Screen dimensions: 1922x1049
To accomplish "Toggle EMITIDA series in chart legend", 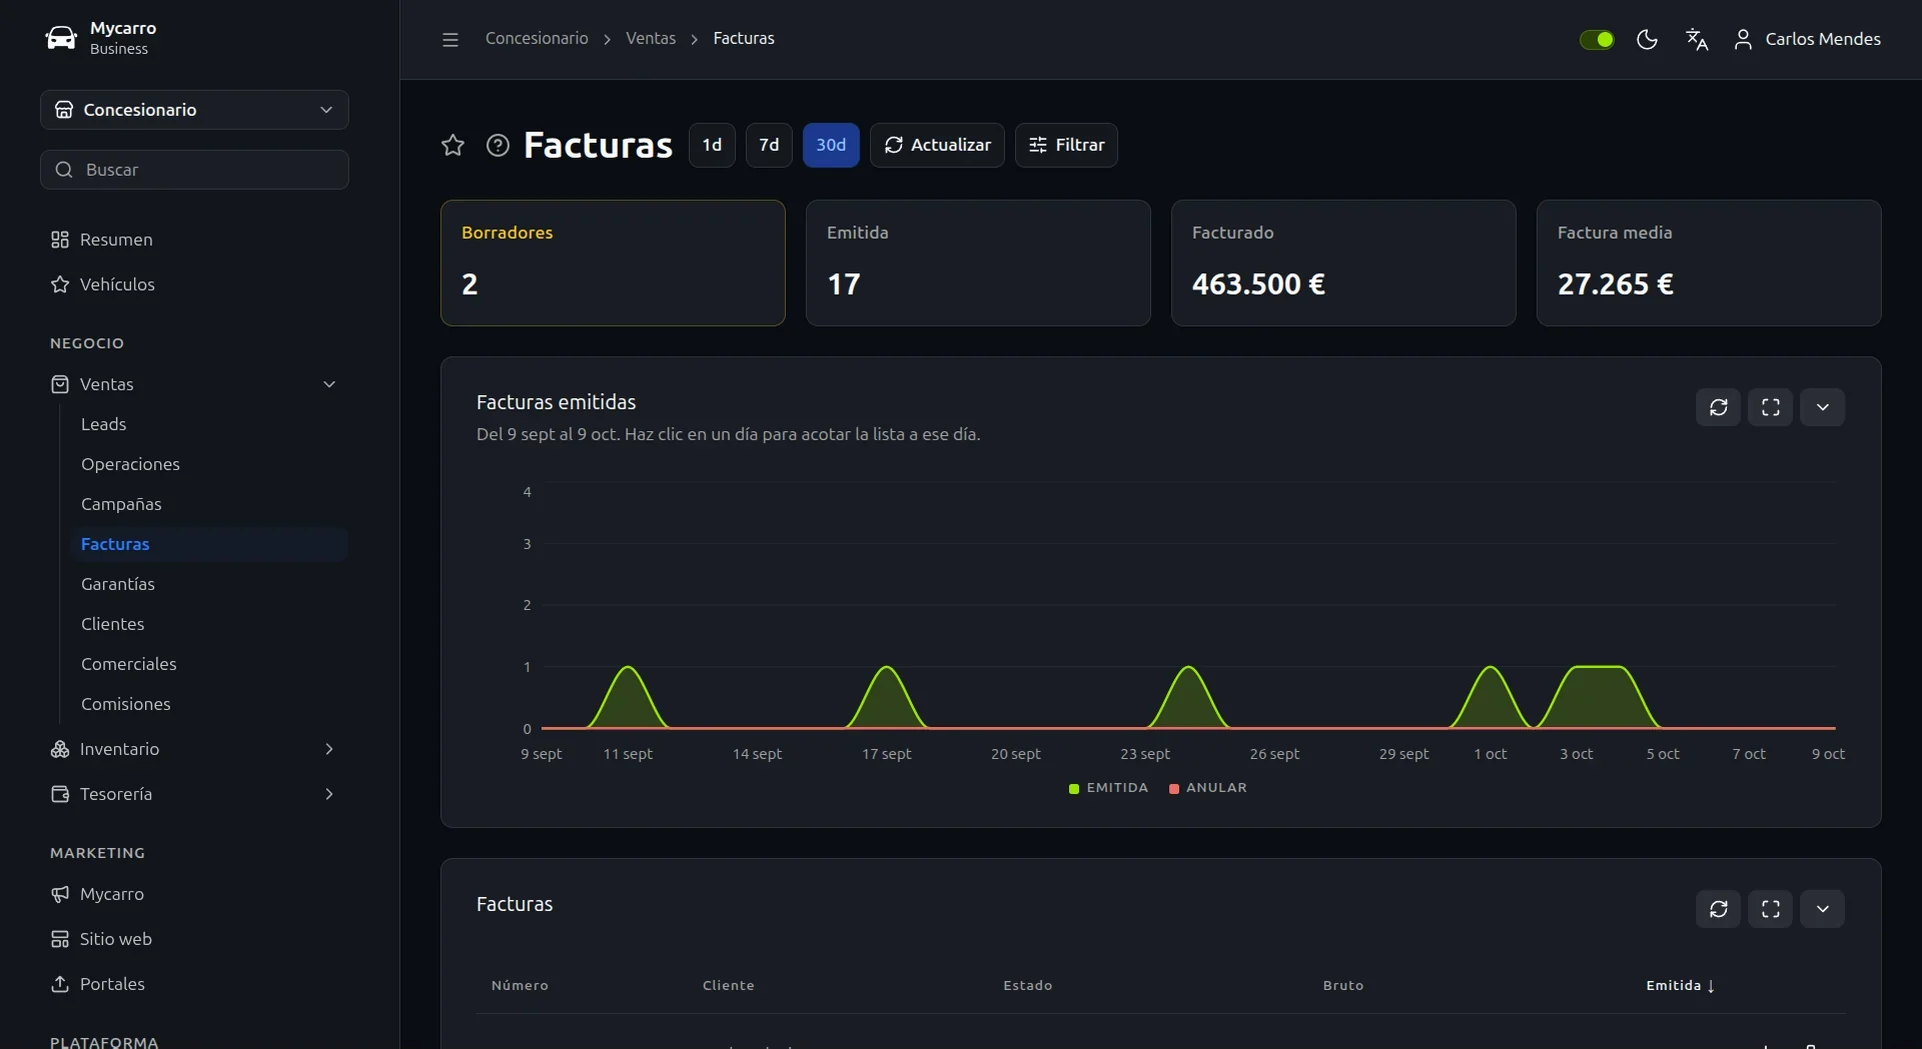I will (1108, 788).
